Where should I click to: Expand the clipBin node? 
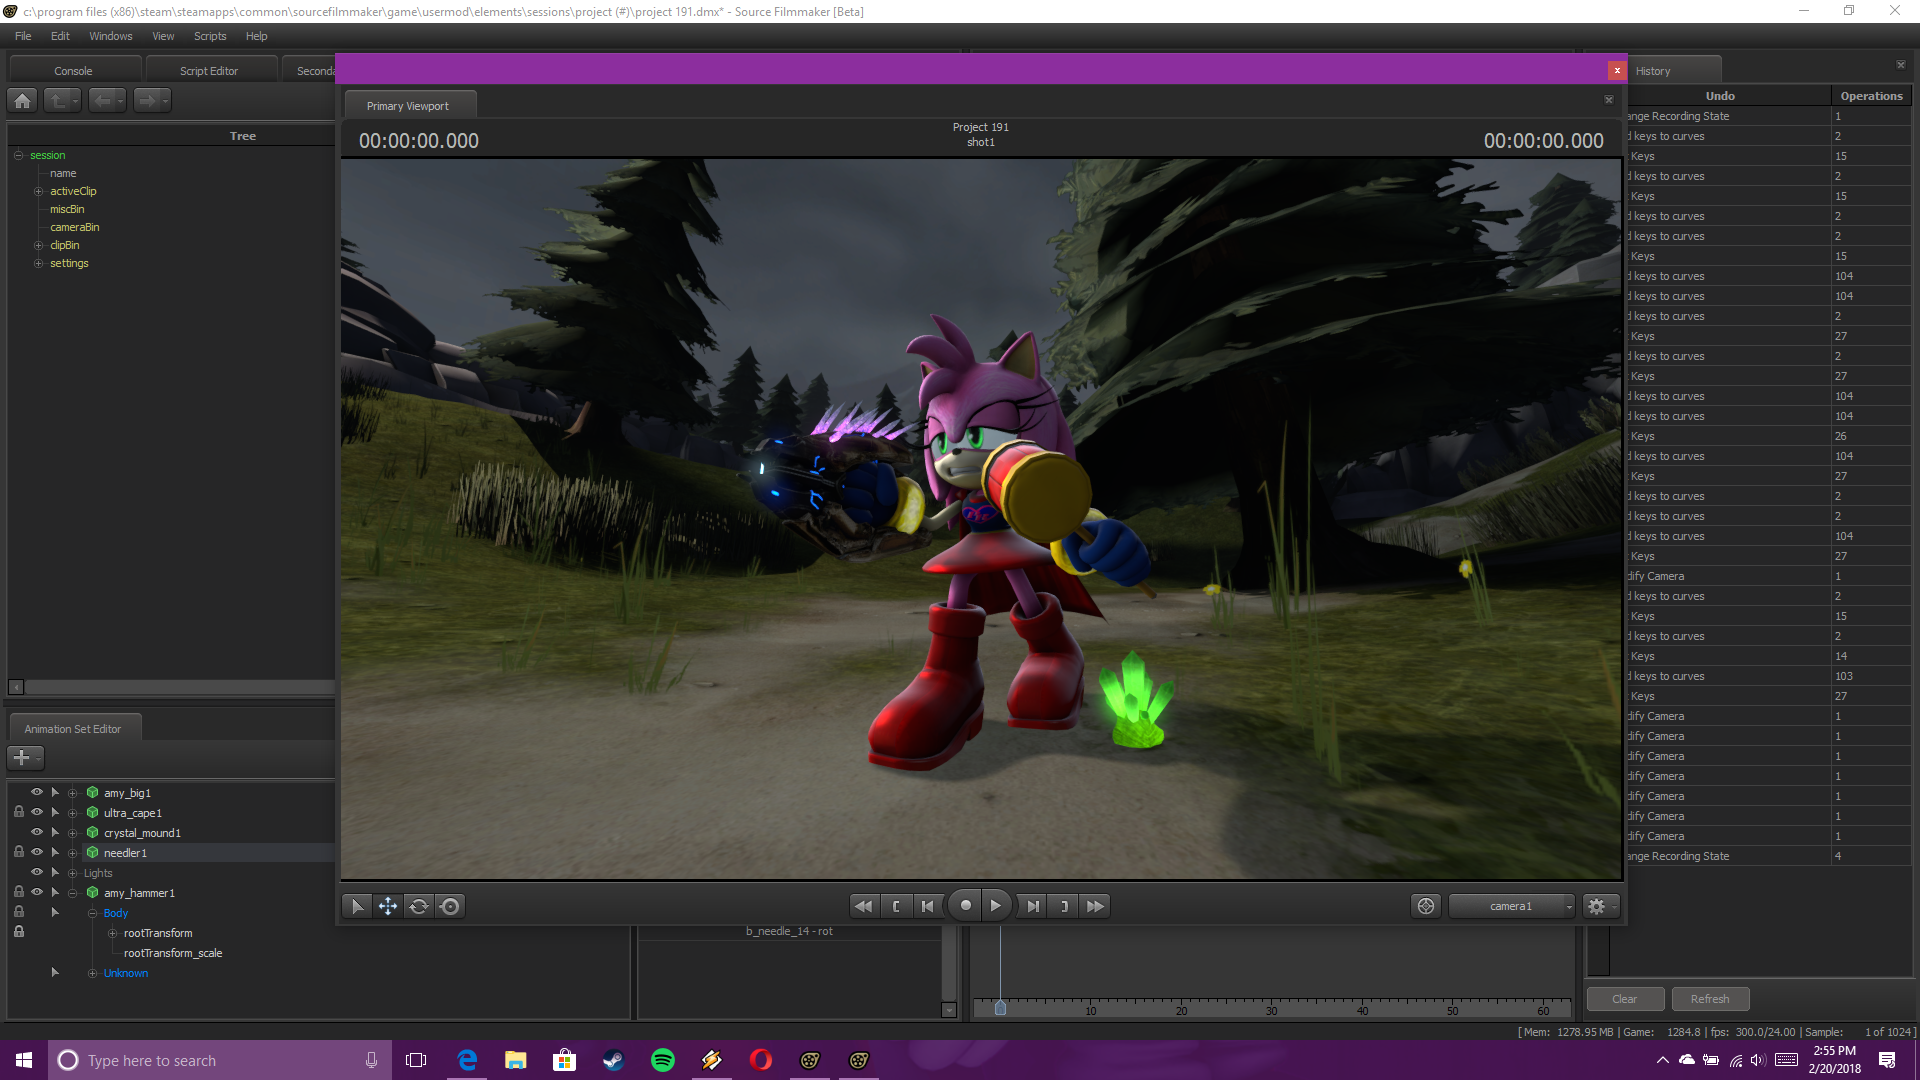[x=38, y=245]
